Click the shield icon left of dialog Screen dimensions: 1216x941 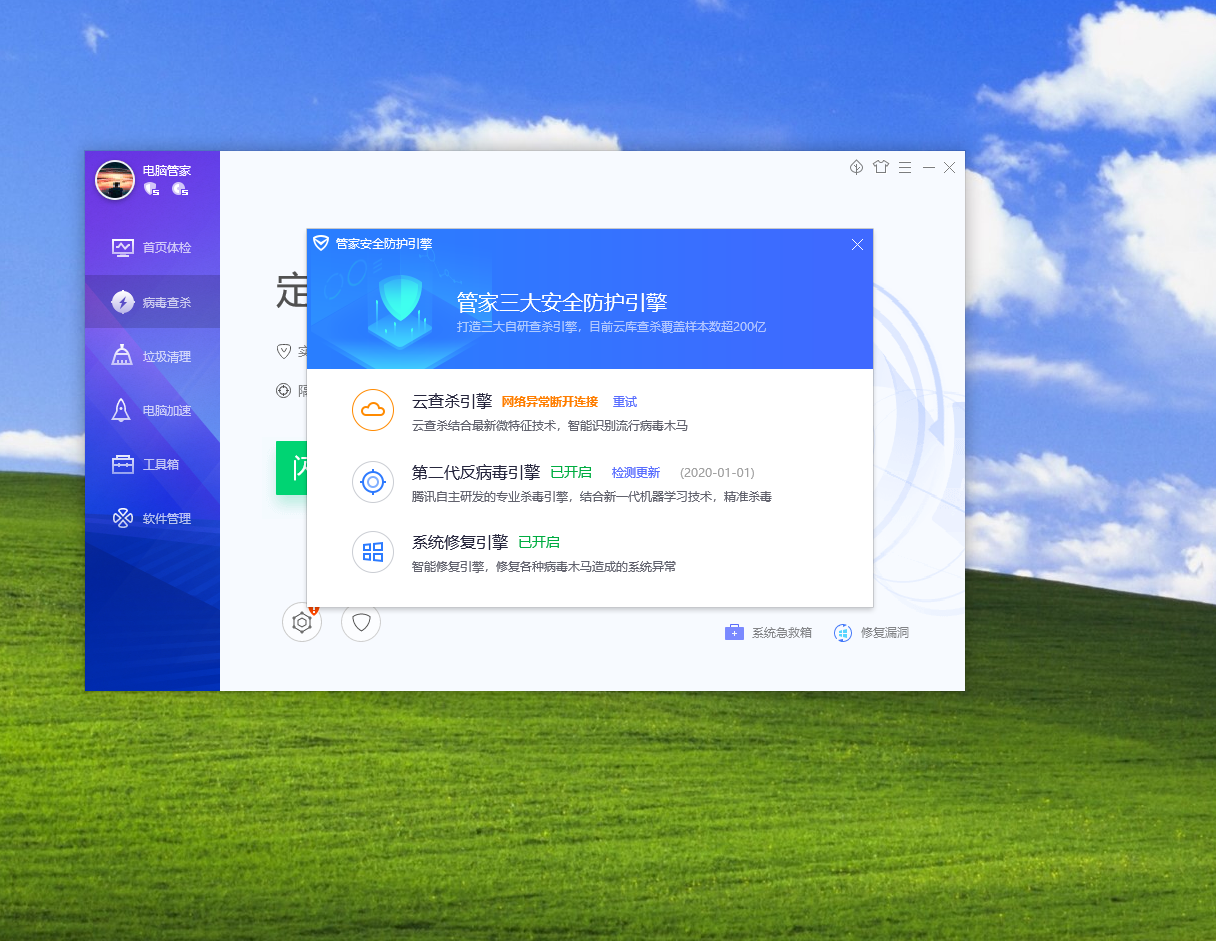pyautogui.click(x=284, y=352)
